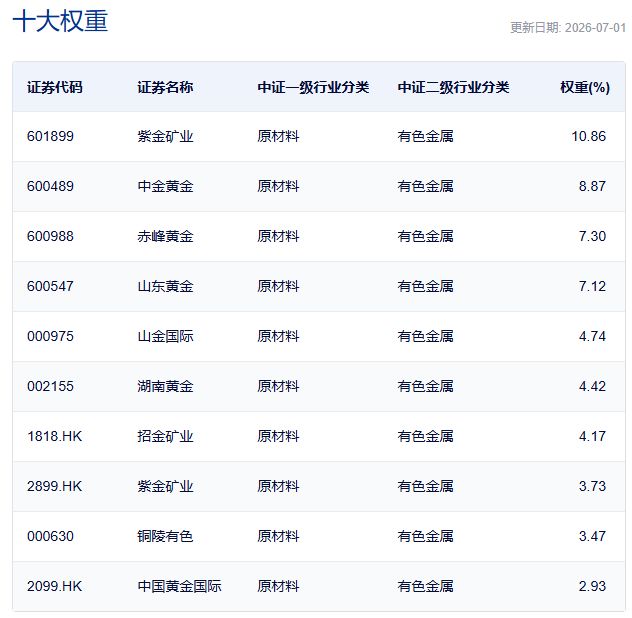Click the 十大权重 heading
The height and width of the screenshot is (618, 632).
(60, 21)
